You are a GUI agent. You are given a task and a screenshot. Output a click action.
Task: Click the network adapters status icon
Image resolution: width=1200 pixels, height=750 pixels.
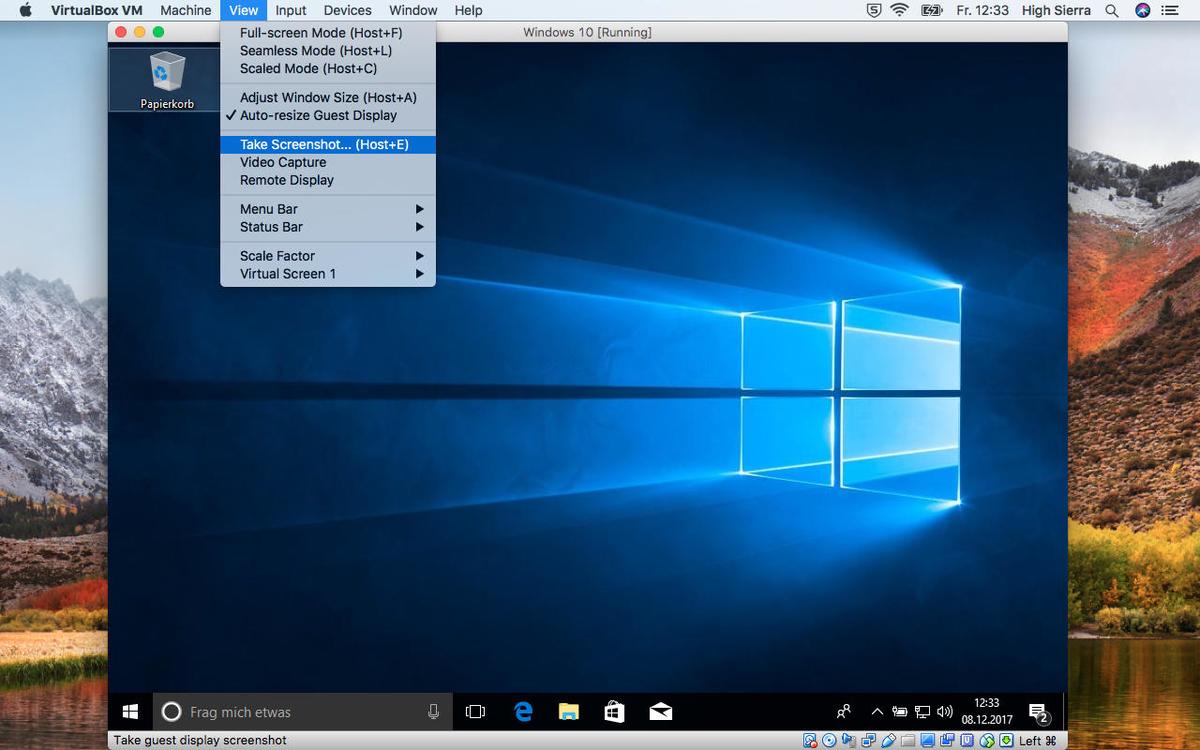point(868,741)
